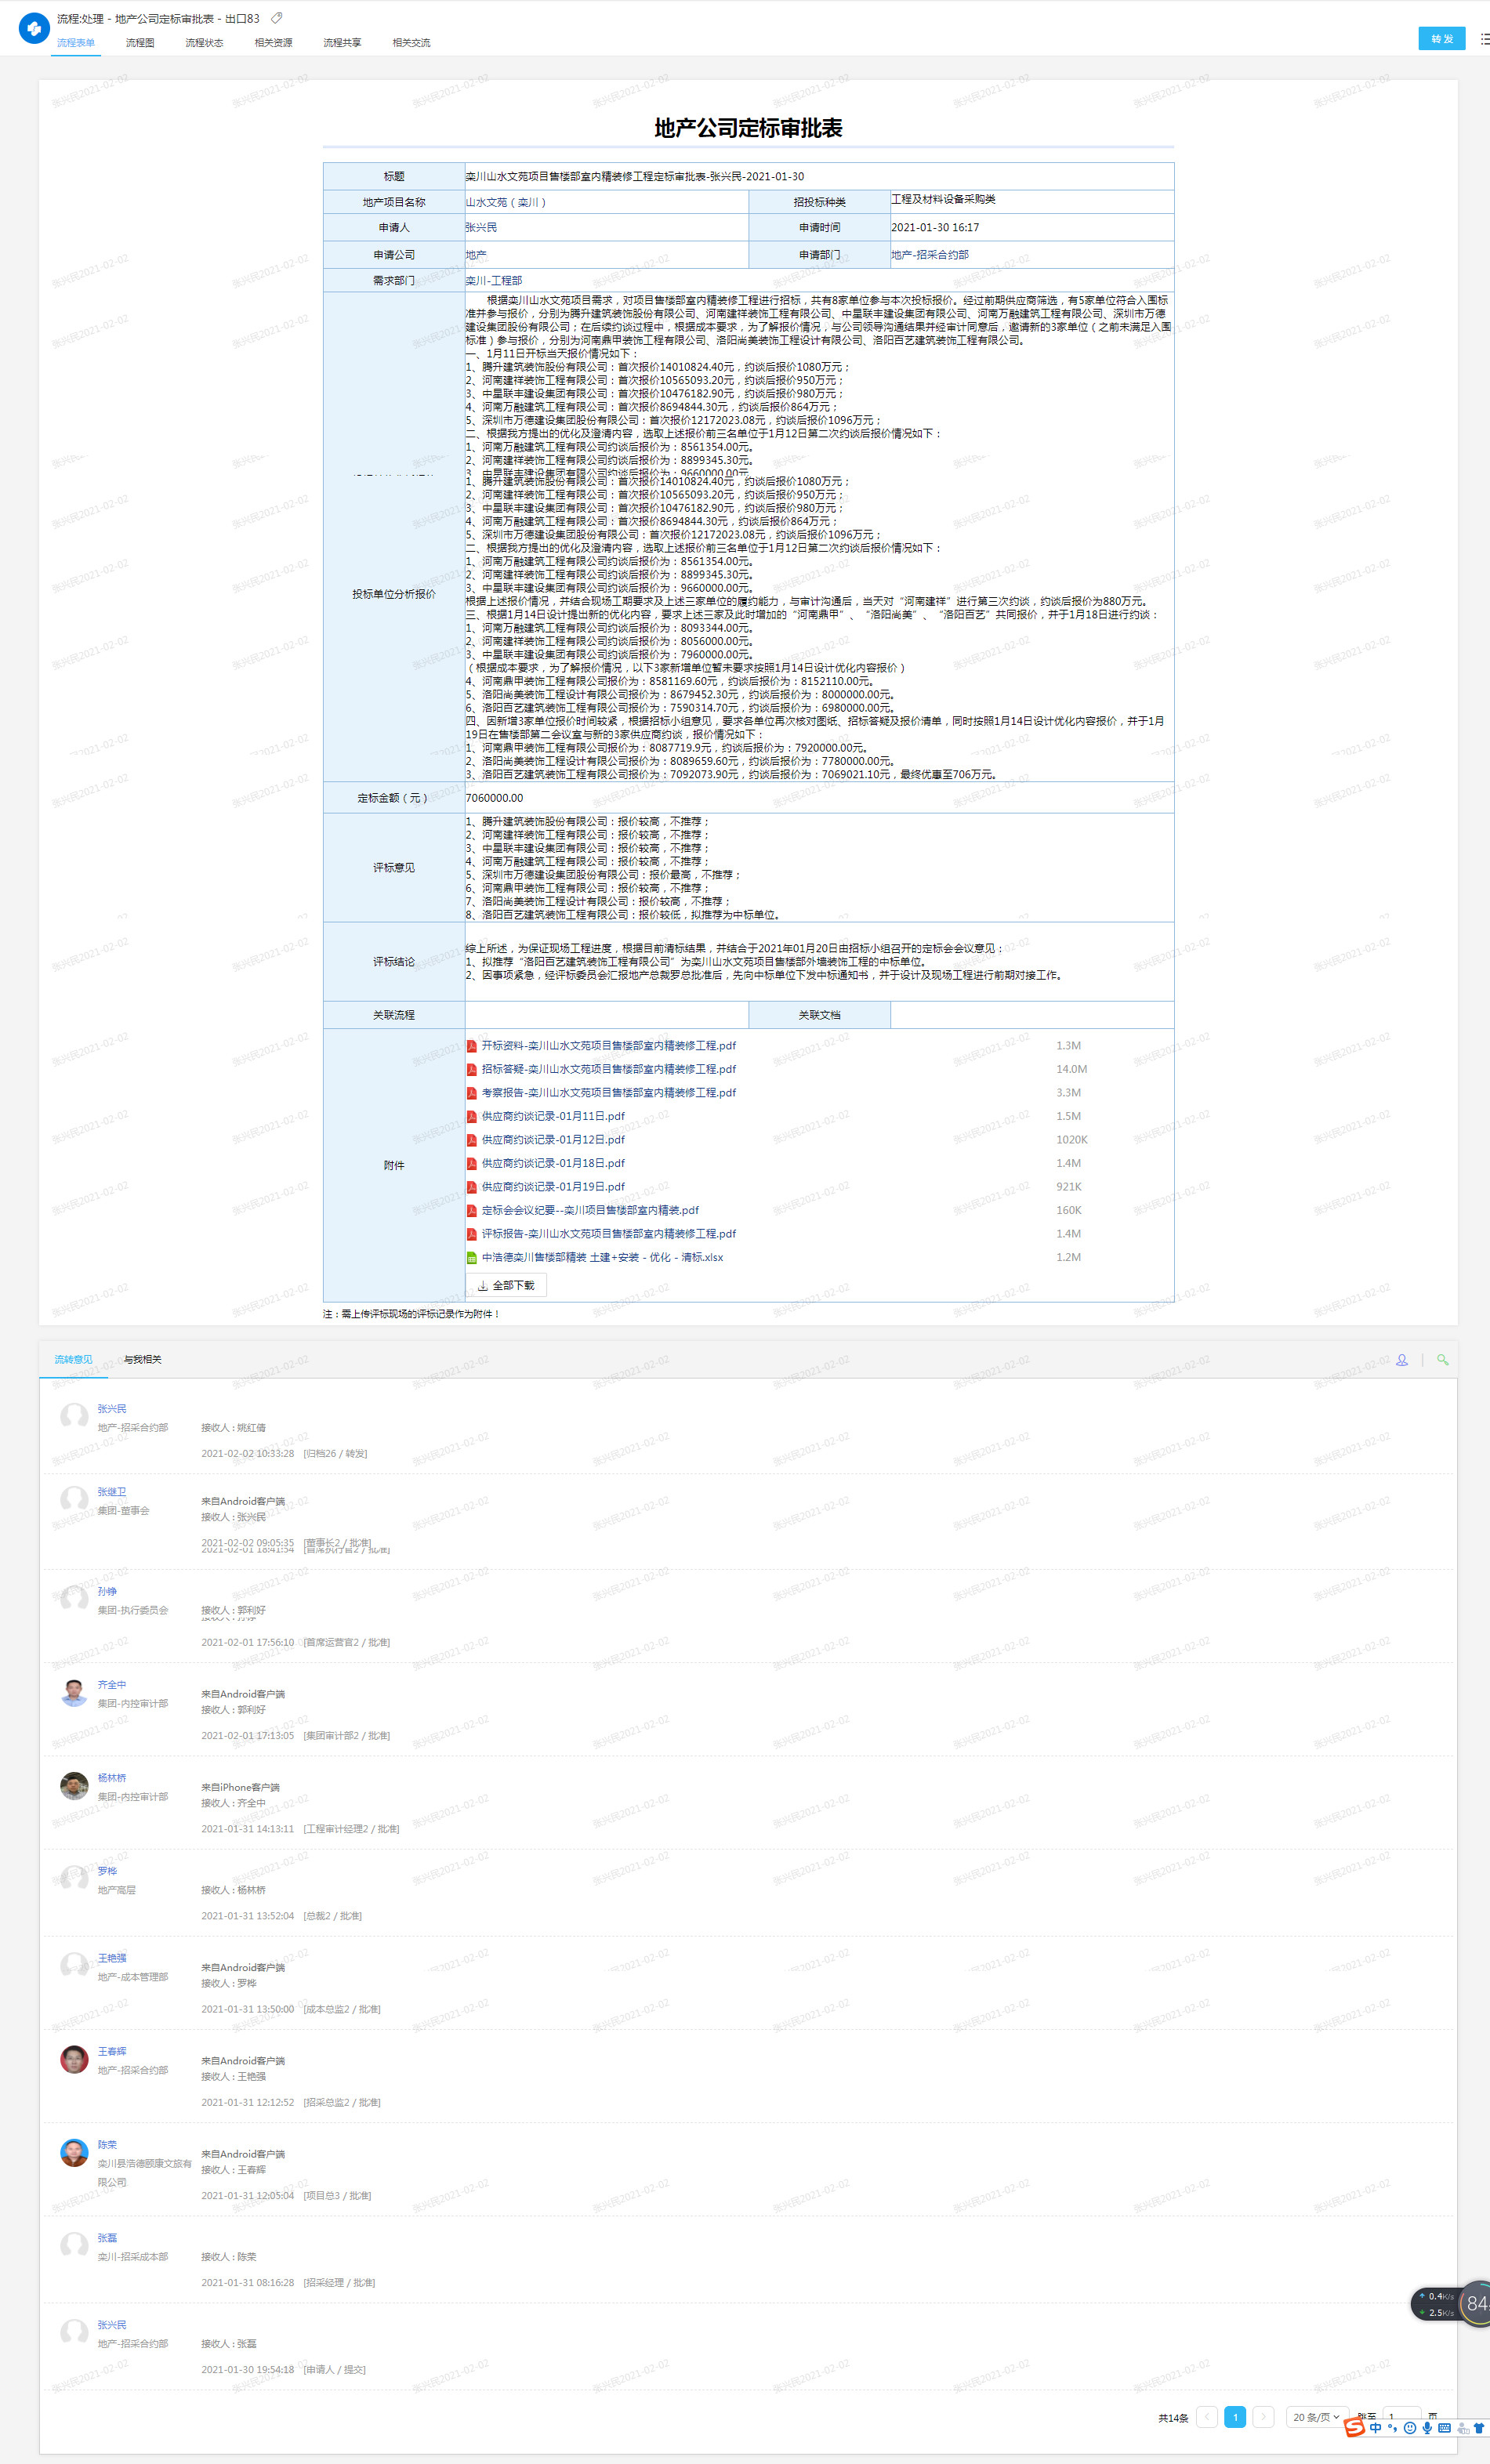Go to previous page with left chevron
The image size is (1490, 2464).
point(1207,2417)
